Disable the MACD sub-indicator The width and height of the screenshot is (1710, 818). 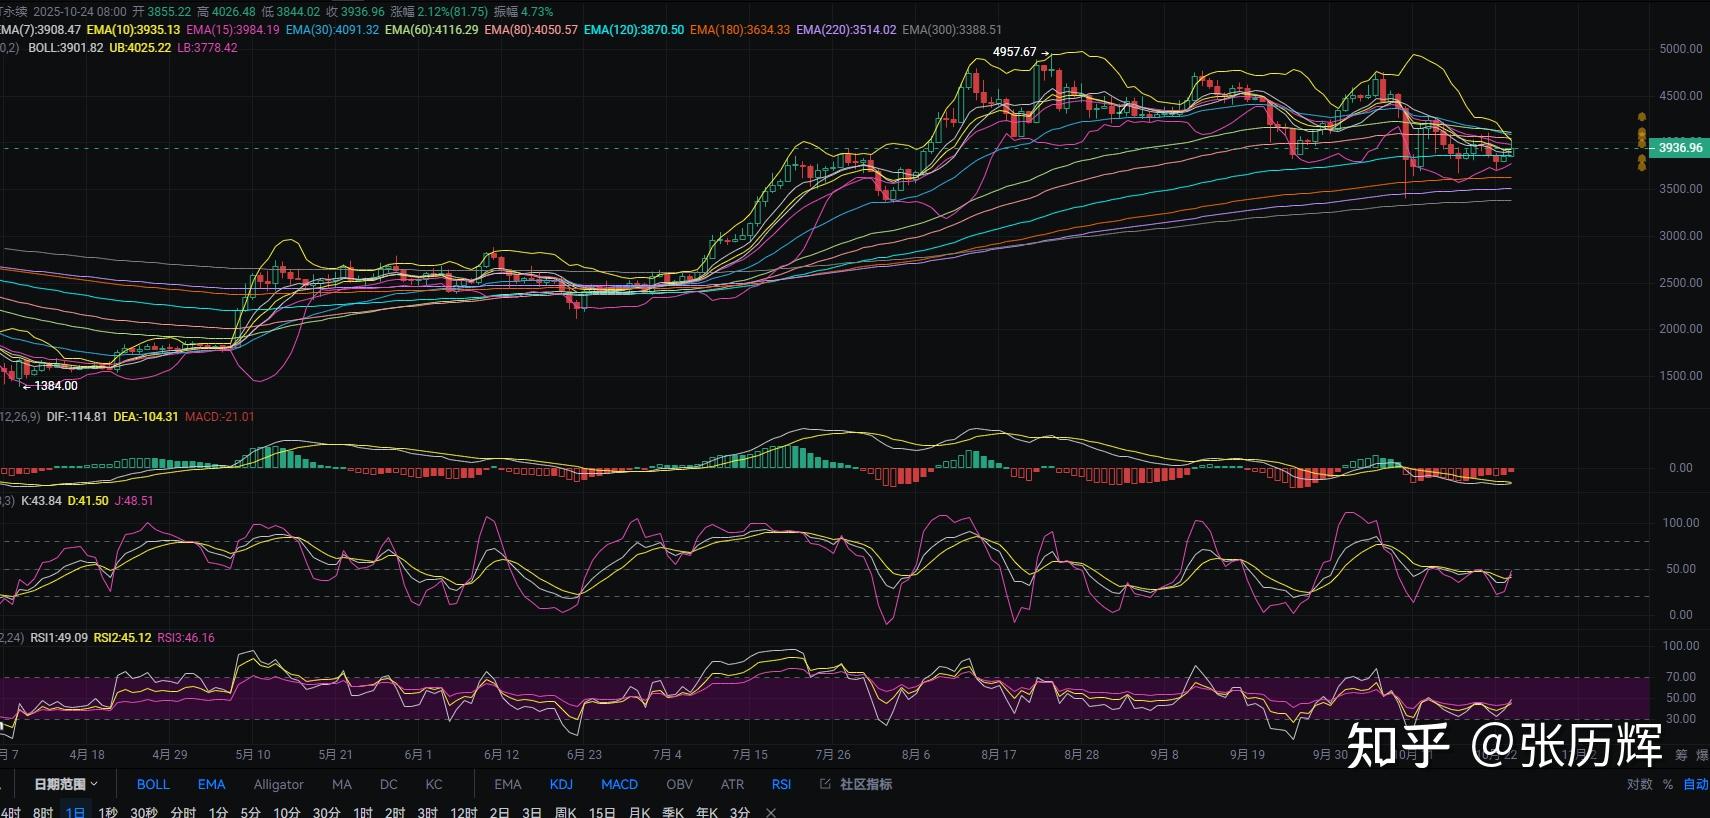tap(619, 784)
